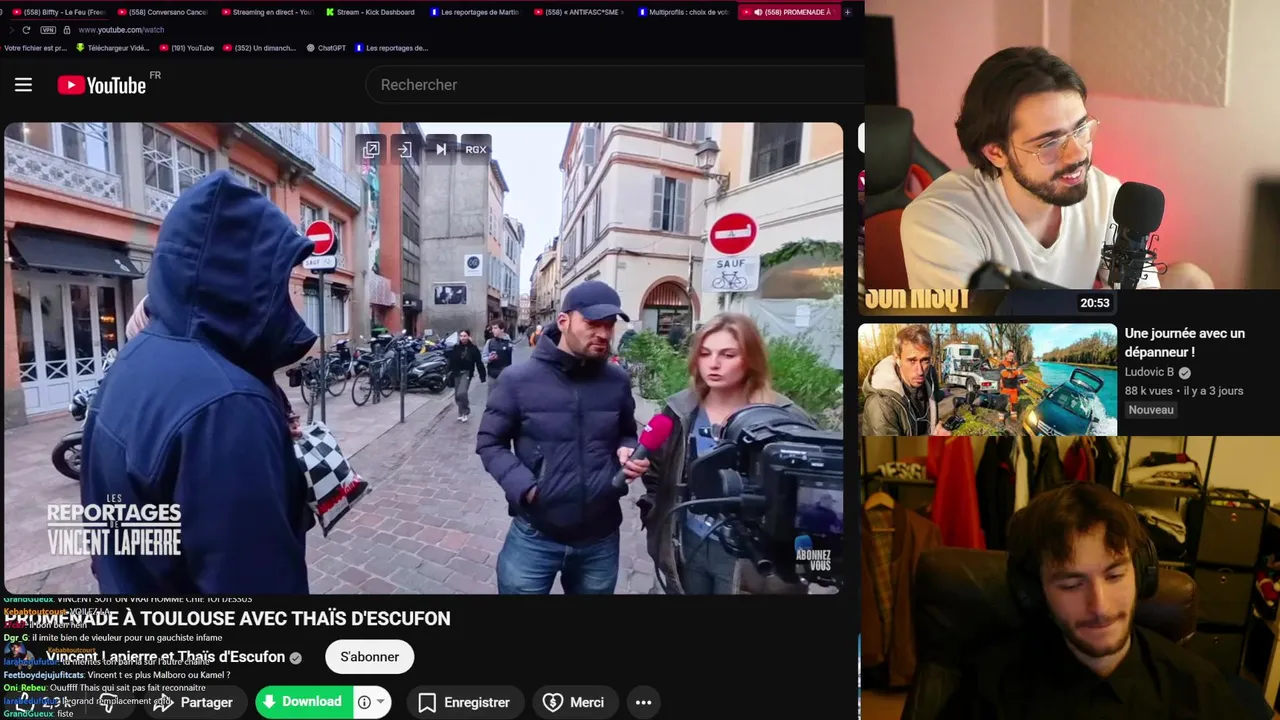Open the more actions three-dot menu
Image resolution: width=1280 pixels, height=720 pixels.
click(643, 702)
